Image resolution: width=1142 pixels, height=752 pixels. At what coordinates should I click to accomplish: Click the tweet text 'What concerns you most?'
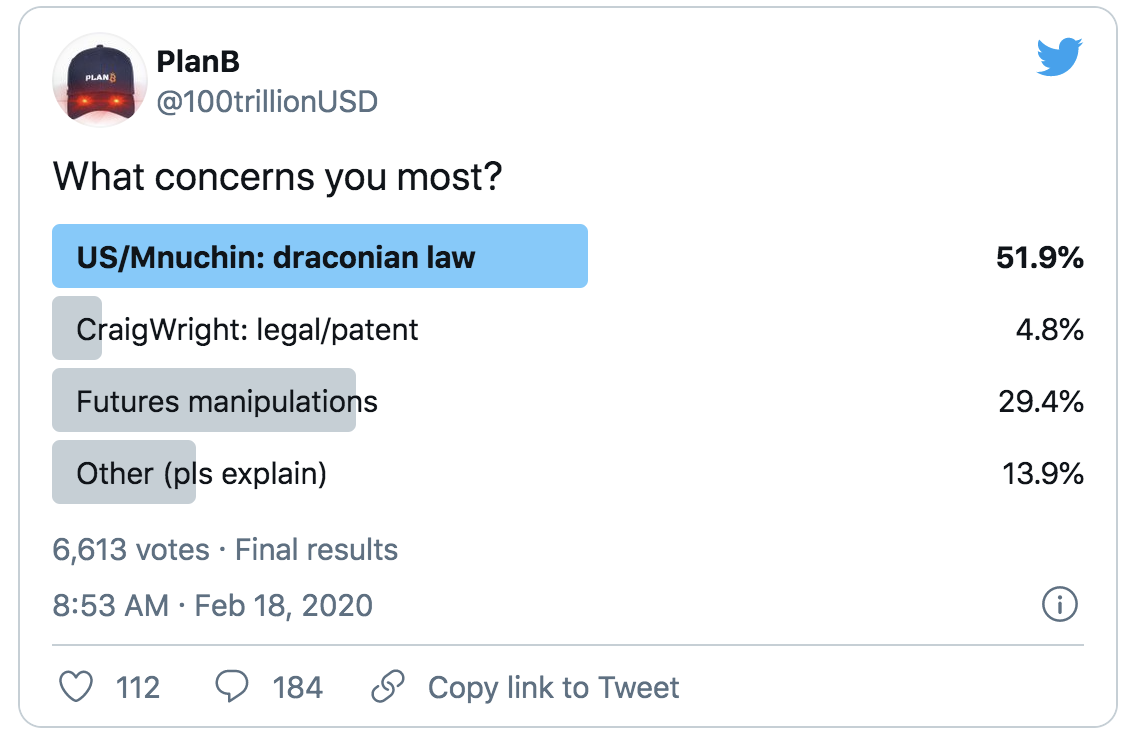point(277,176)
